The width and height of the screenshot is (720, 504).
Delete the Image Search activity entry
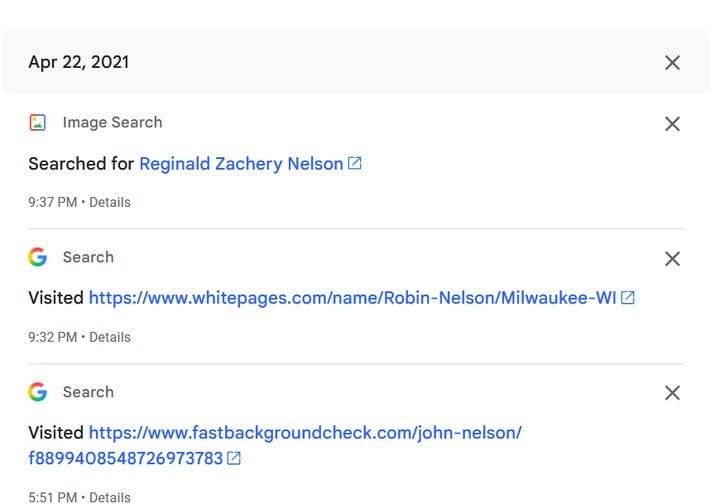point(672,124)
